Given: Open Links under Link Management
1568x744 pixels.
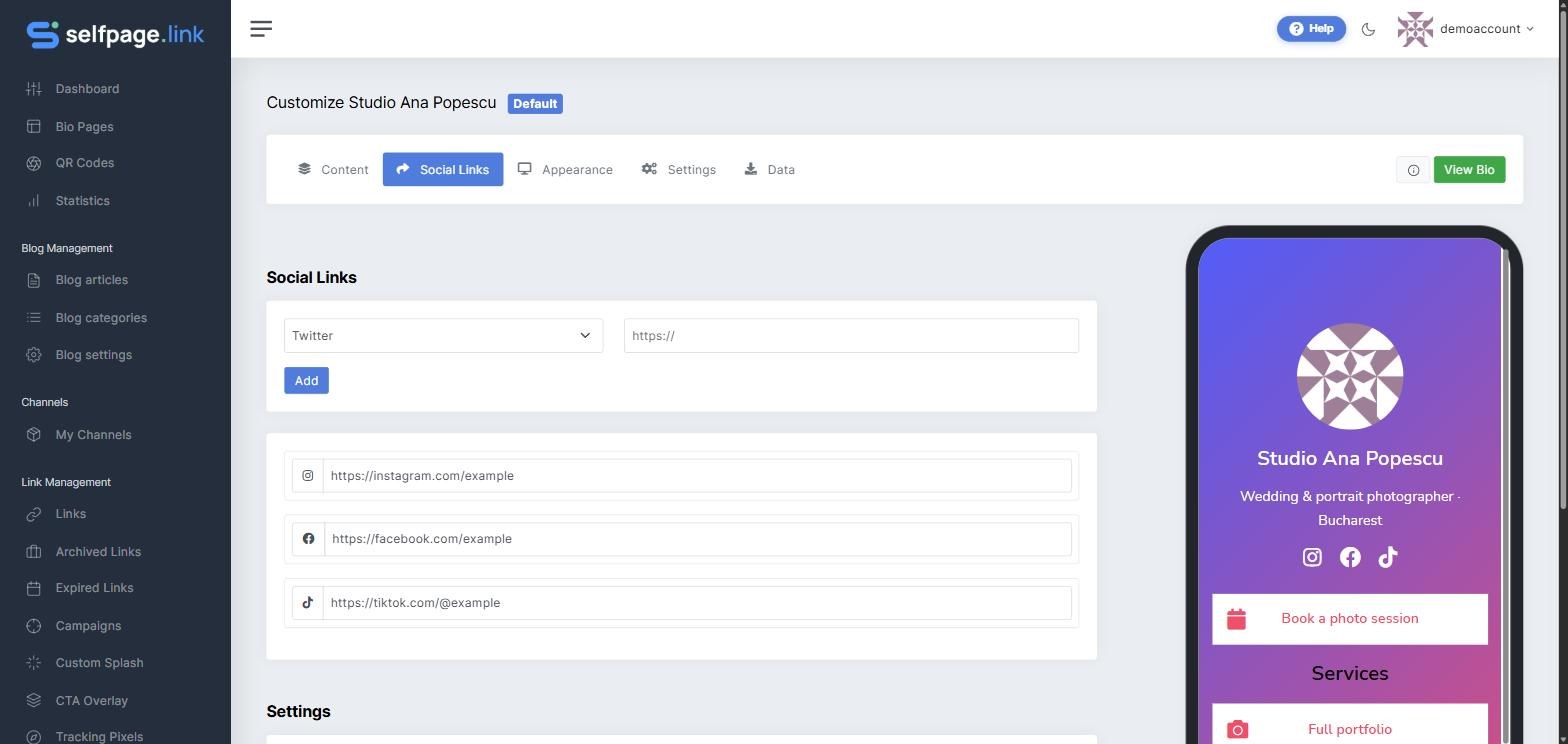Looking at the screenshot, I should pos(70,514).
